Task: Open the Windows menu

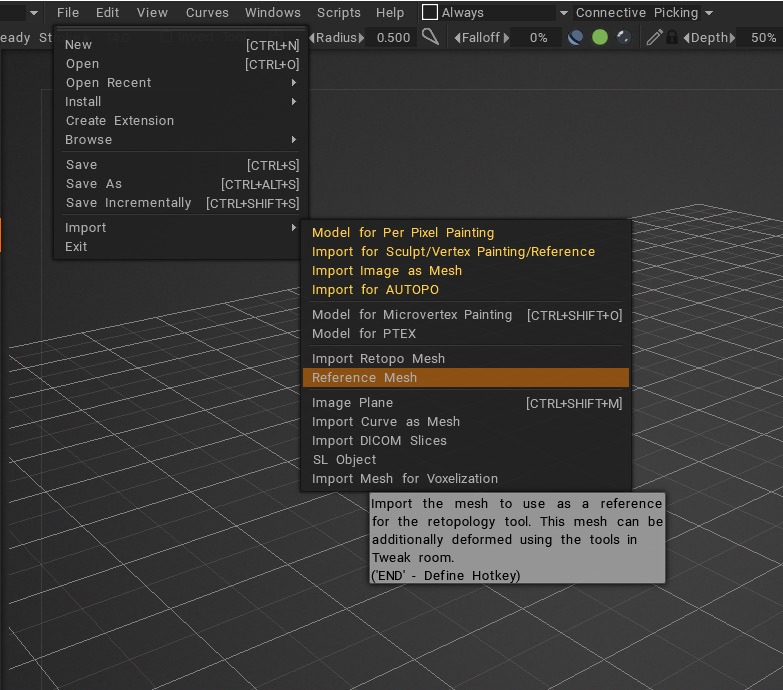Action: (x=273, y=12)
